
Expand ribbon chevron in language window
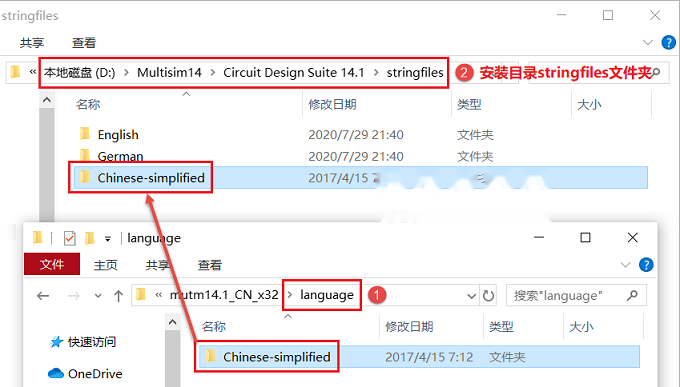click(625, 265)
